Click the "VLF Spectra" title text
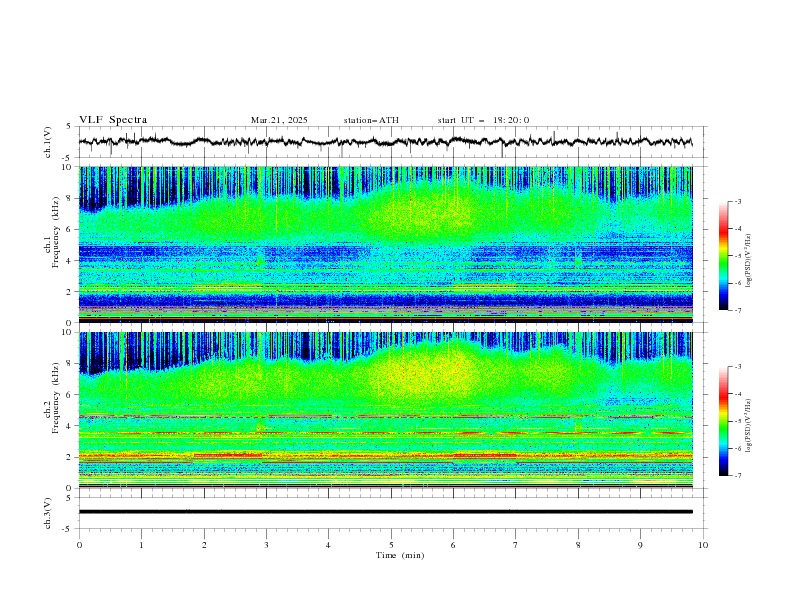Screen dimensions: 792x612 pos(113,120)
